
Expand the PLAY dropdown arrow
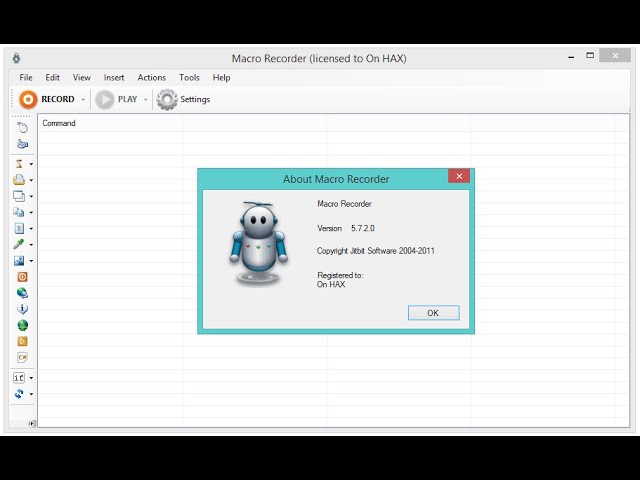point(145,100)
